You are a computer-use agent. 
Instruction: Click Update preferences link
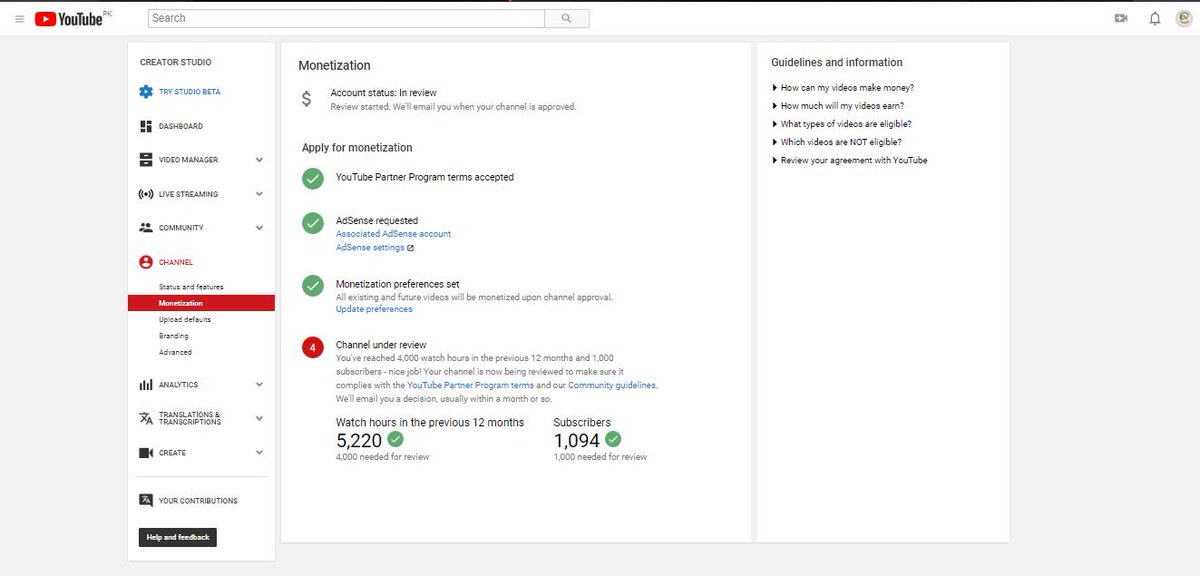pyautogui.click(x=374, y=309)
